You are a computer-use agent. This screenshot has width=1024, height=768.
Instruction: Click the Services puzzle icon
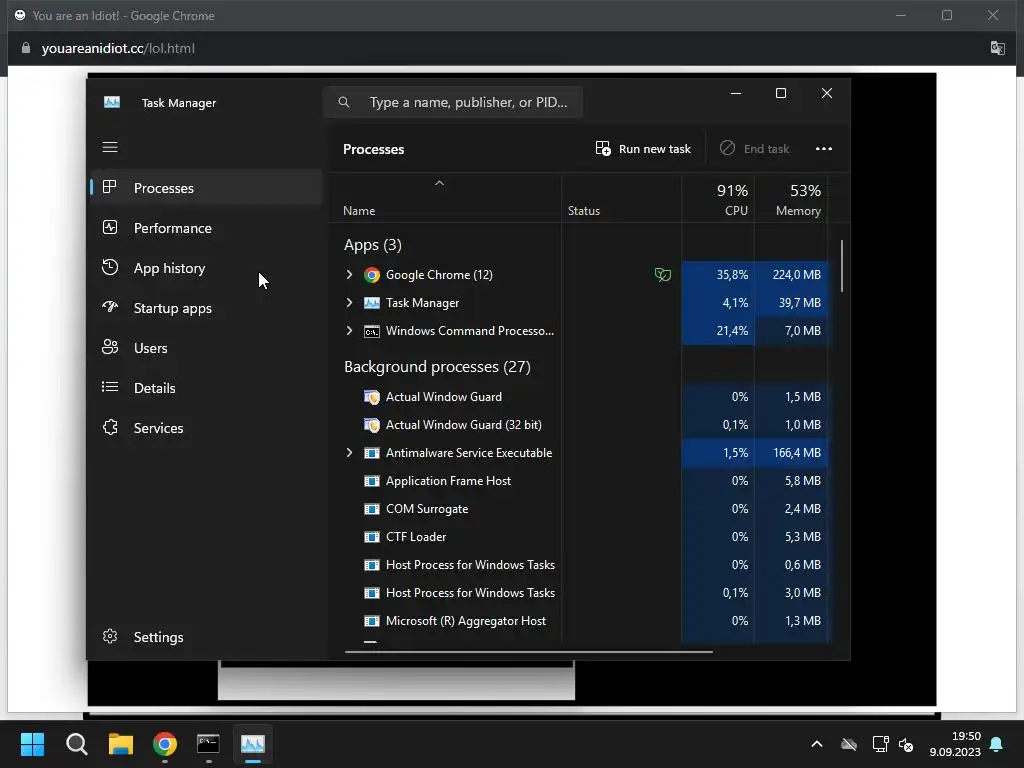[110, 427]
